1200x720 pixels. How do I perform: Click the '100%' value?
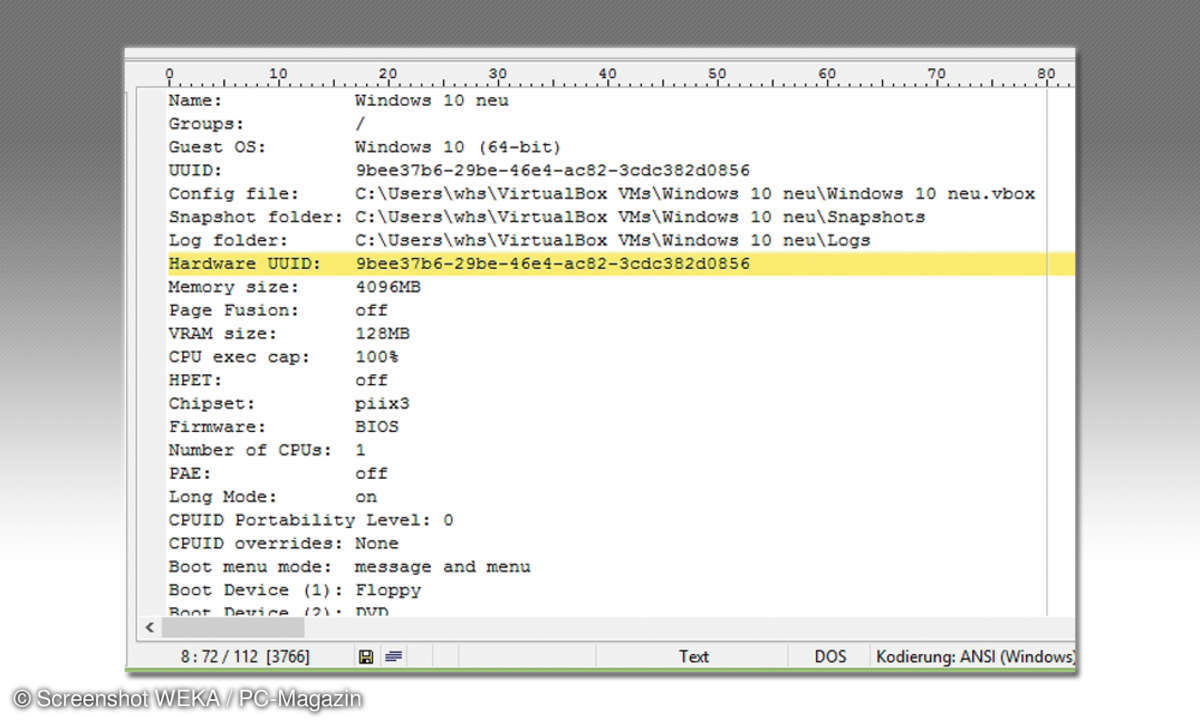coord(377,357)
